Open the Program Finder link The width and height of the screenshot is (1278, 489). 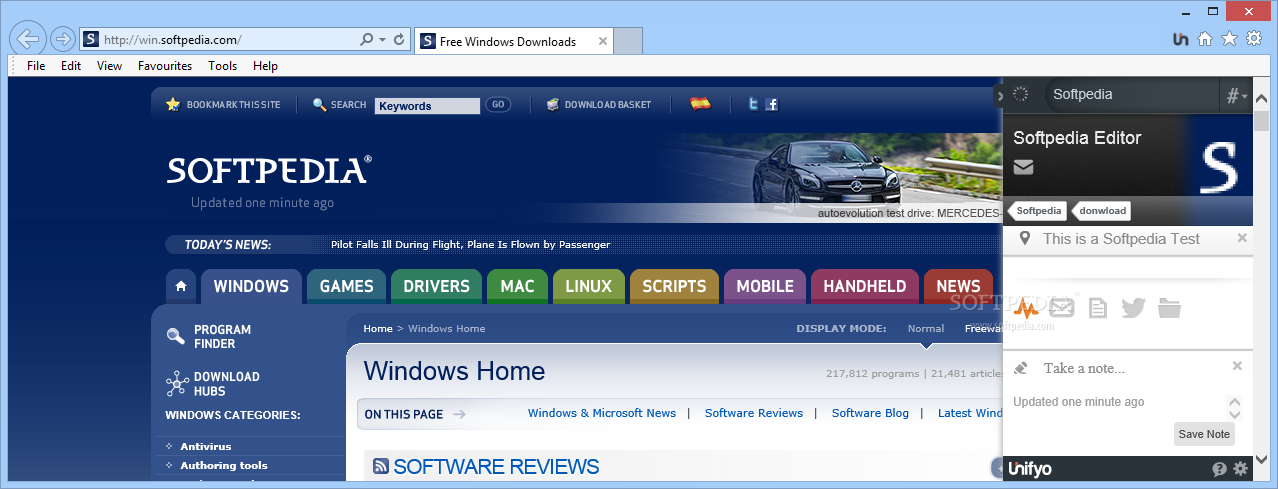click(222, 337)
